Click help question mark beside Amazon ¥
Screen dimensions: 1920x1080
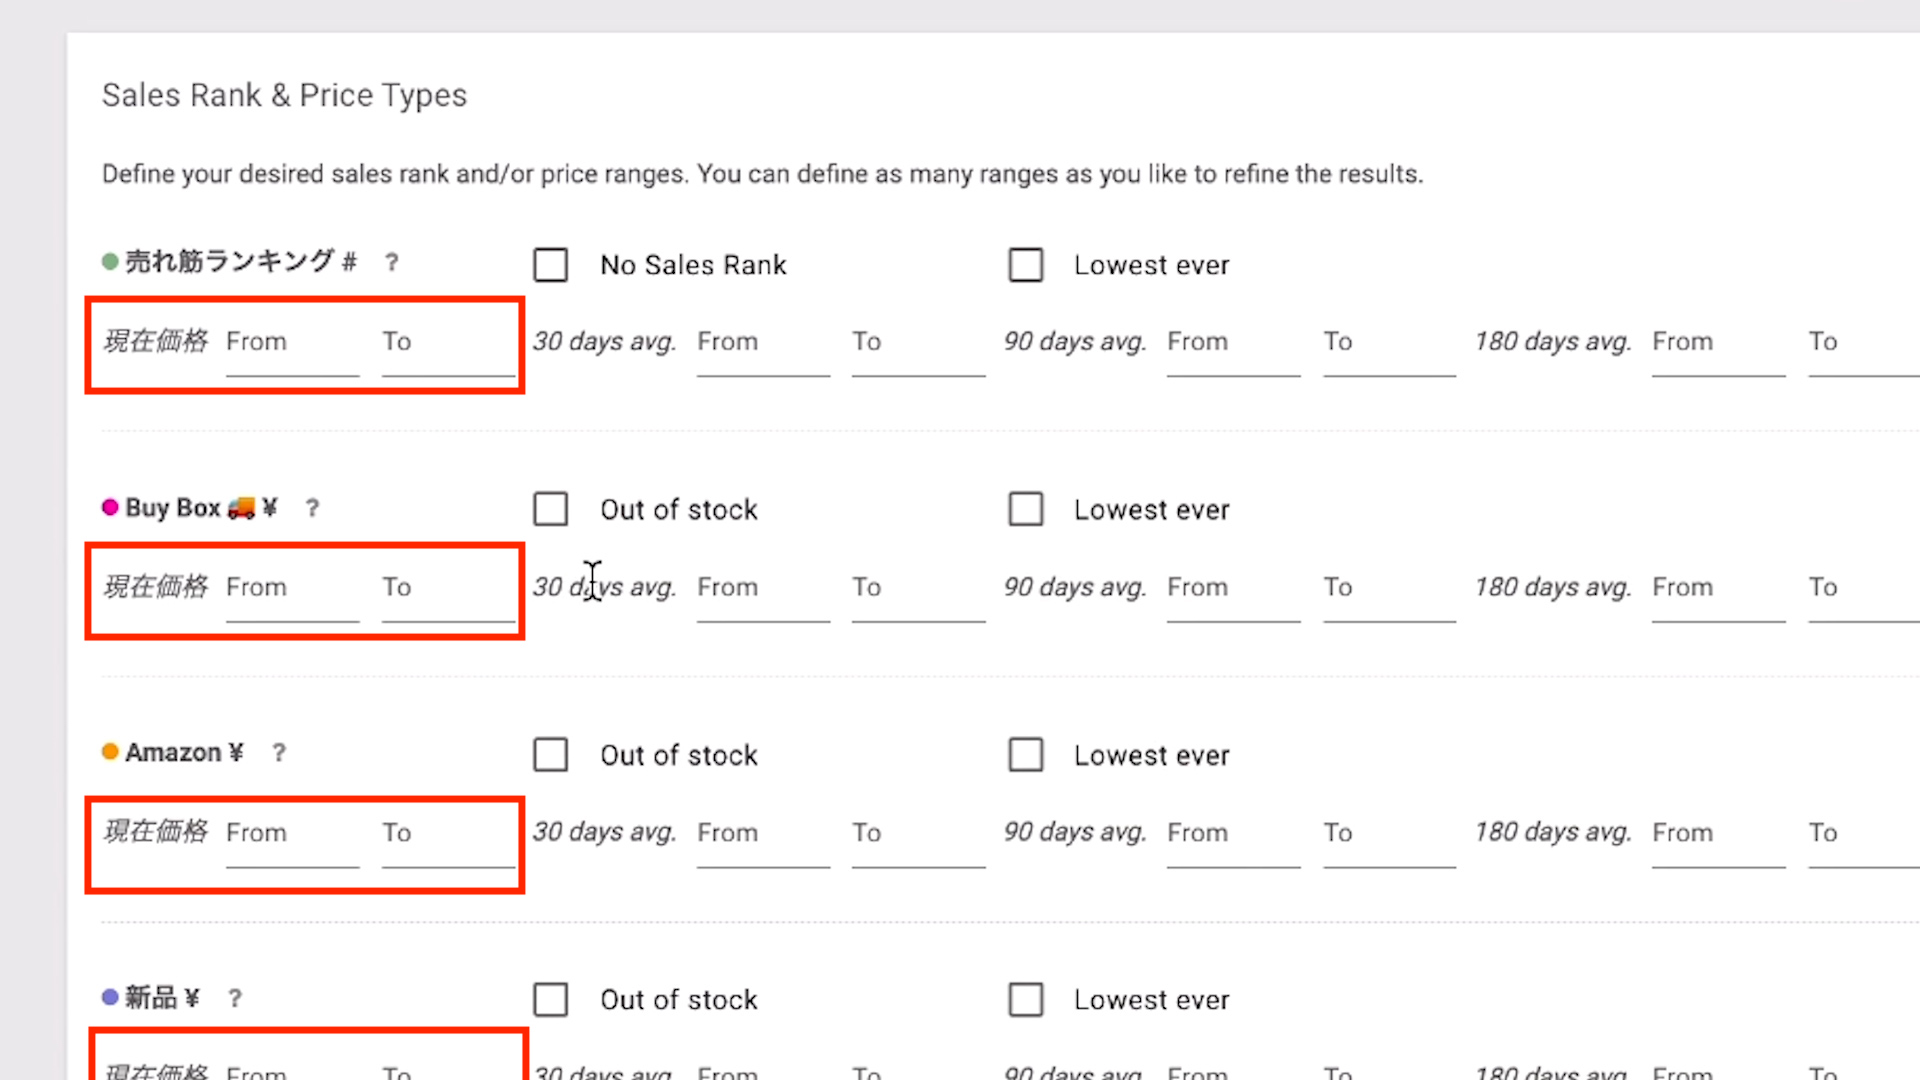(x=279, y=753)
